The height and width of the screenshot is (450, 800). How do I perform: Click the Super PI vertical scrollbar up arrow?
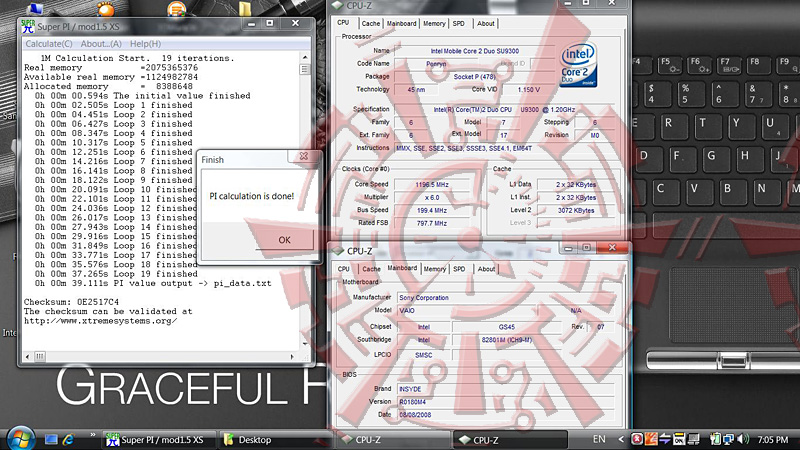click(x=305, y=58)
